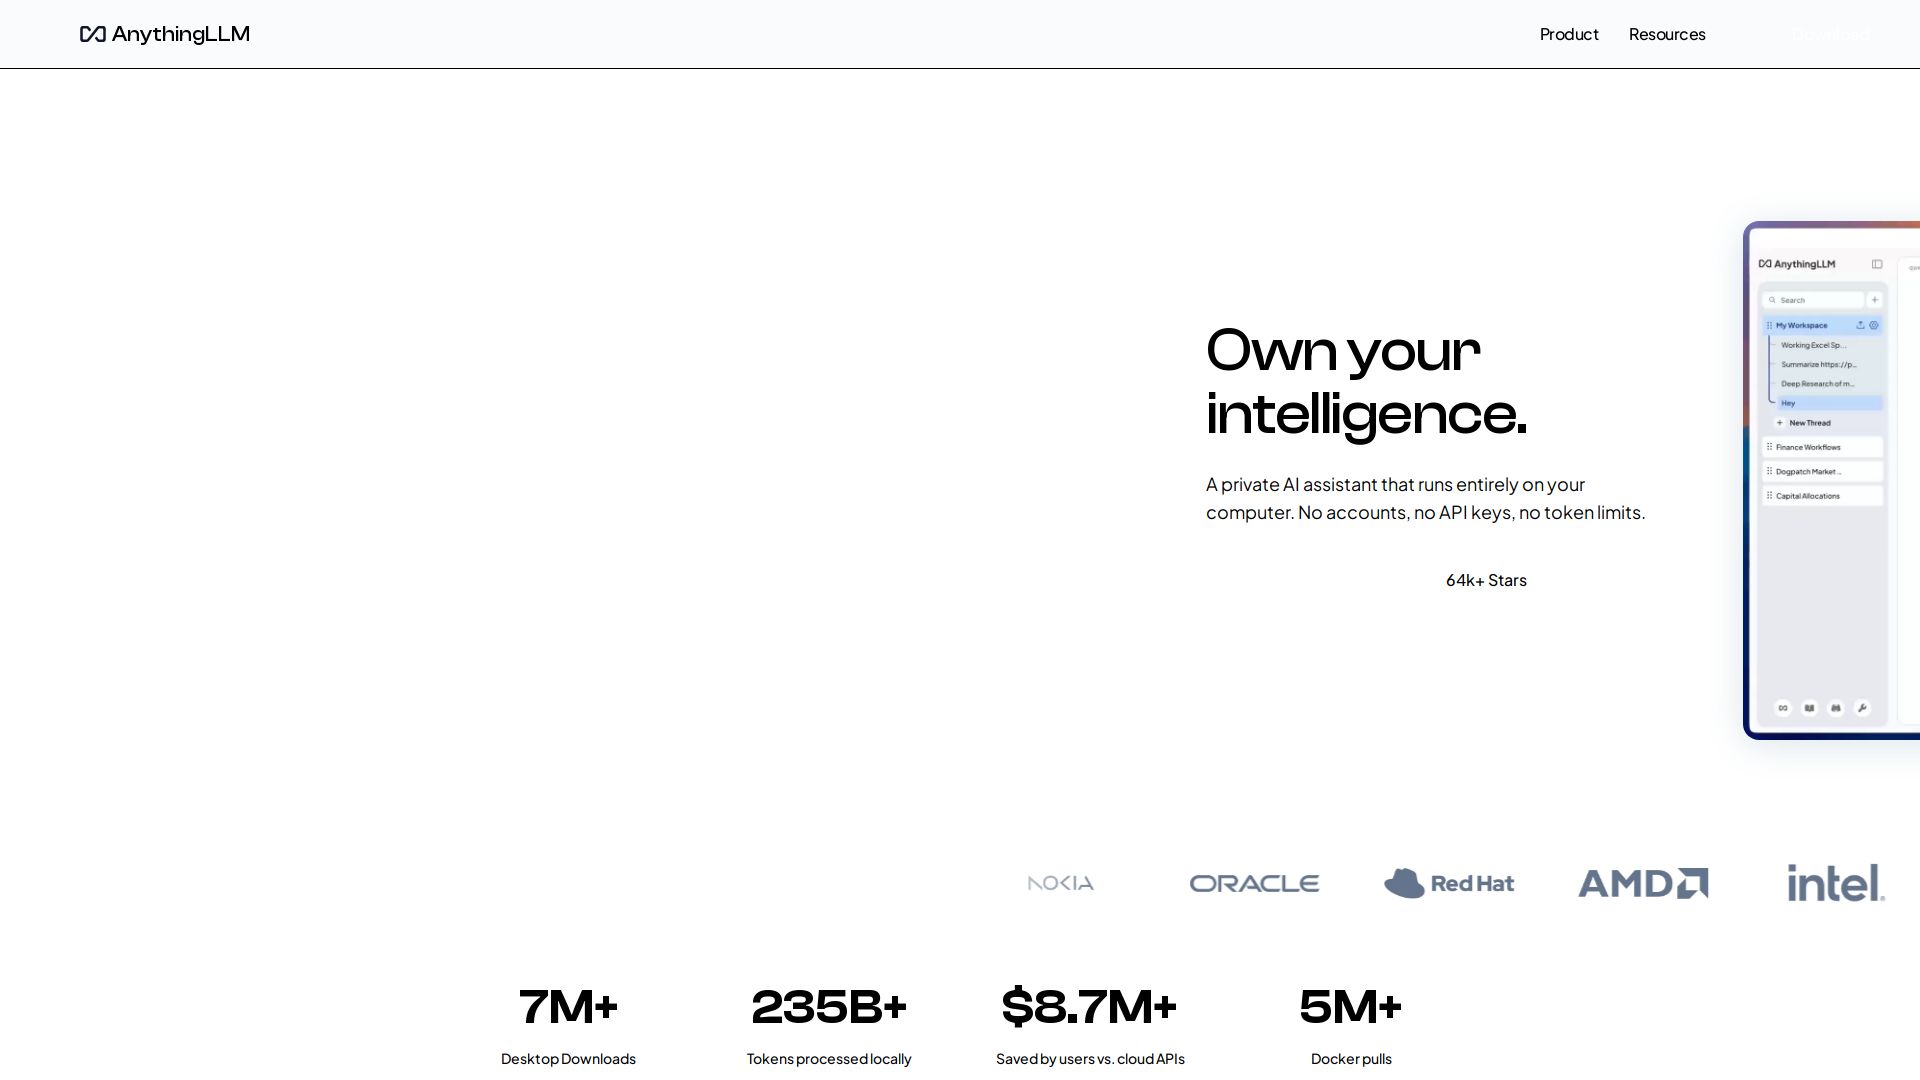Click the AMD logo
1920x1080 pixels.
click(x=1643, y=883)
